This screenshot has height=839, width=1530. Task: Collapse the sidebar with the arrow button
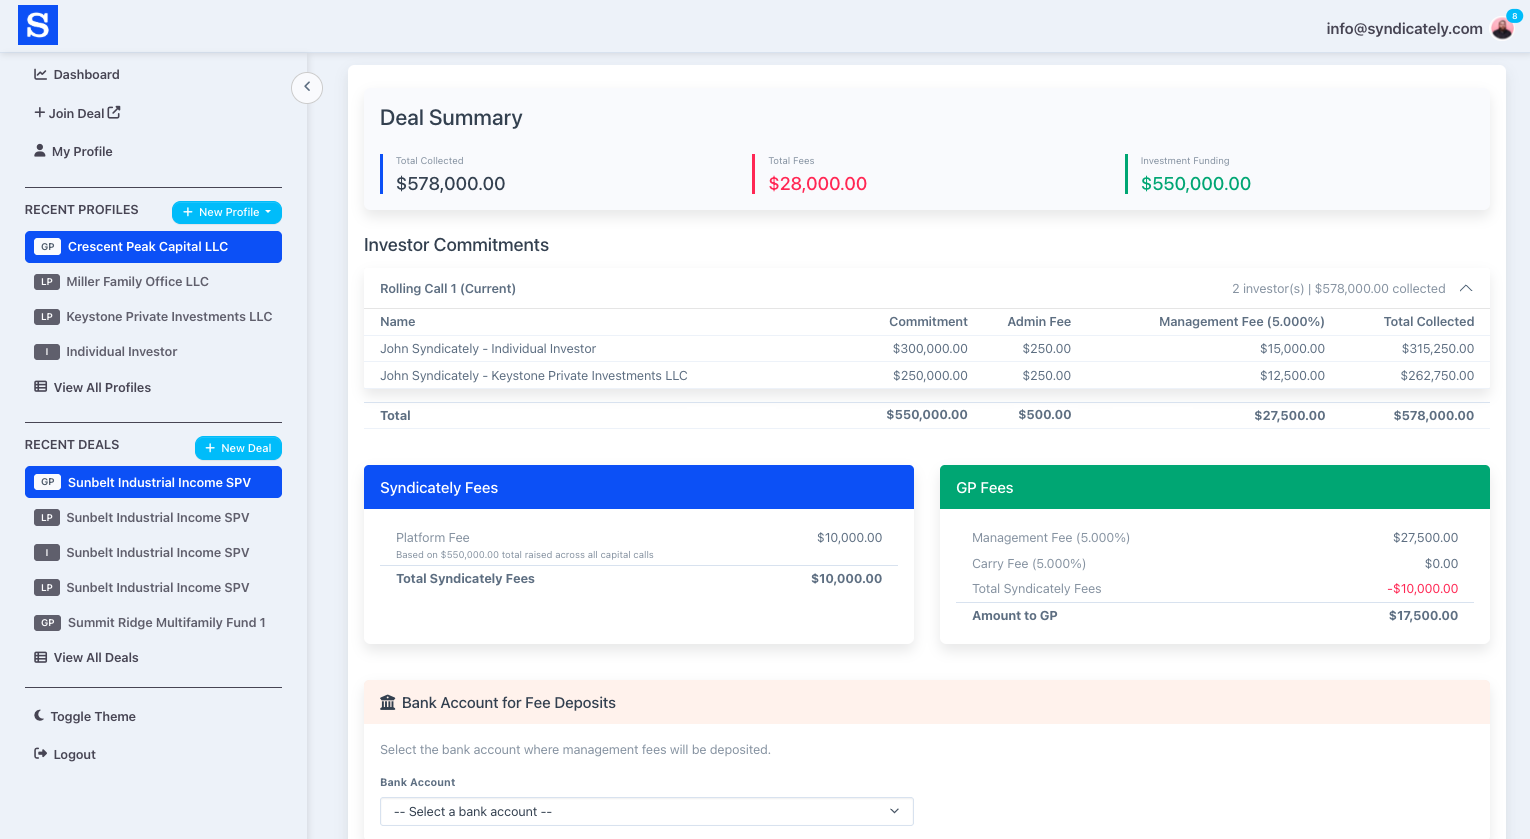(307, 87)
